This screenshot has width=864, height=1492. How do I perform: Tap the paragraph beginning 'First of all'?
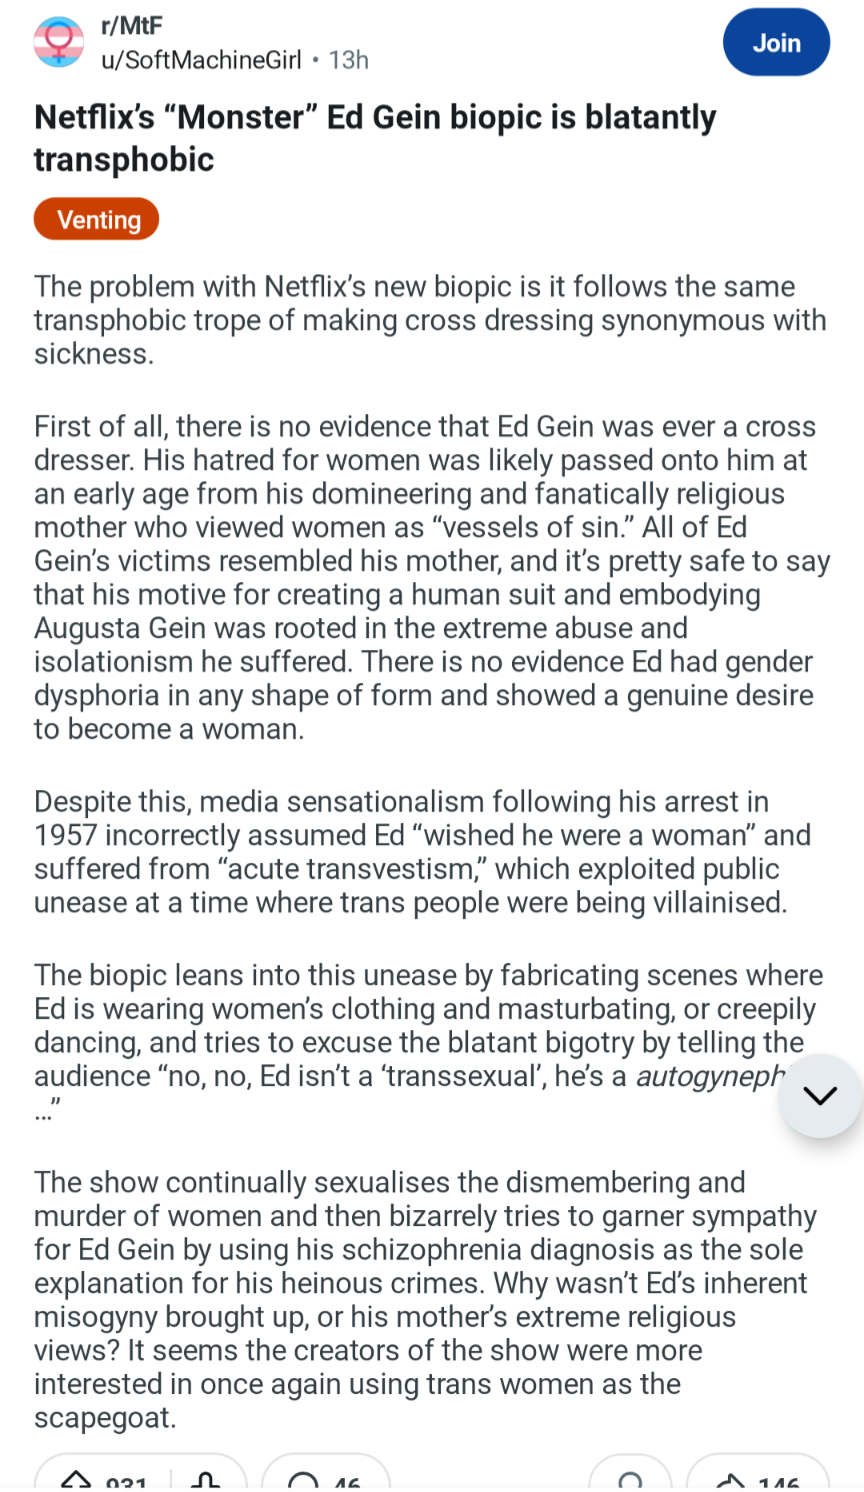click(432, 577)
